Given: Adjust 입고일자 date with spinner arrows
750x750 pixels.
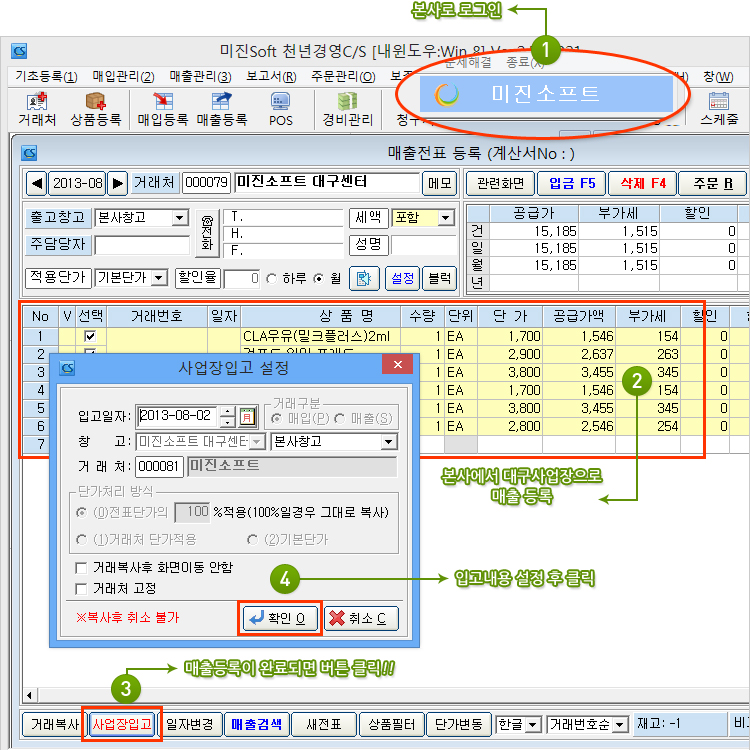Looking at the screenshot, I should click(228, 416).
